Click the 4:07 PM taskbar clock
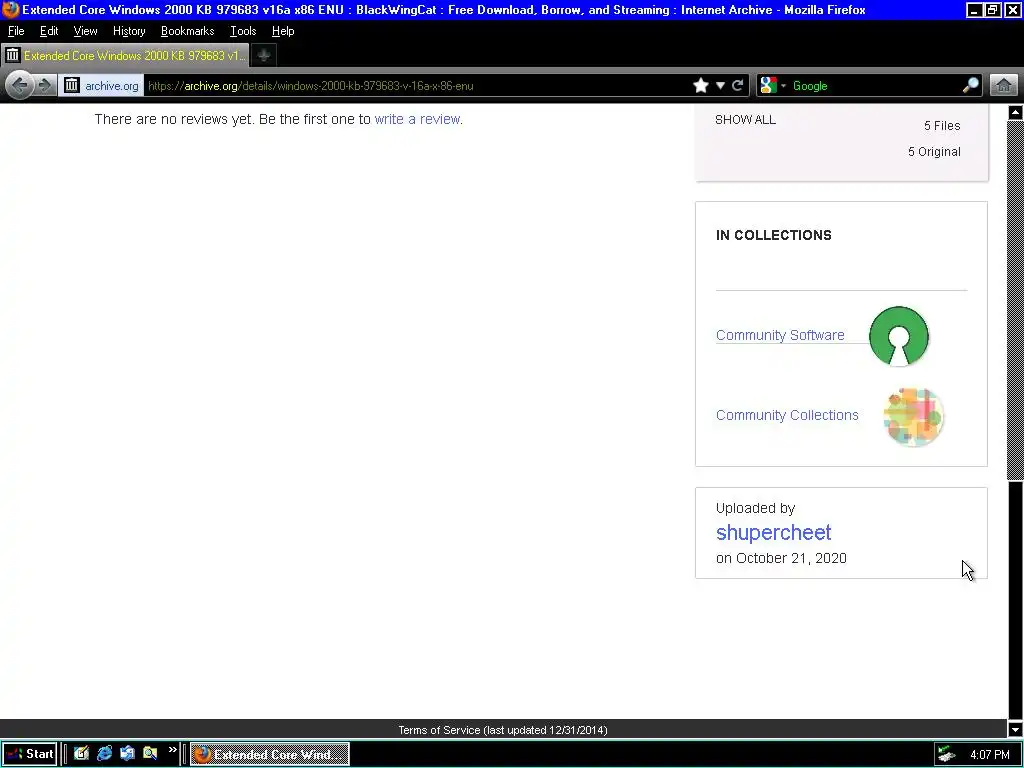The image size is (1024, 768). (989, 754)
